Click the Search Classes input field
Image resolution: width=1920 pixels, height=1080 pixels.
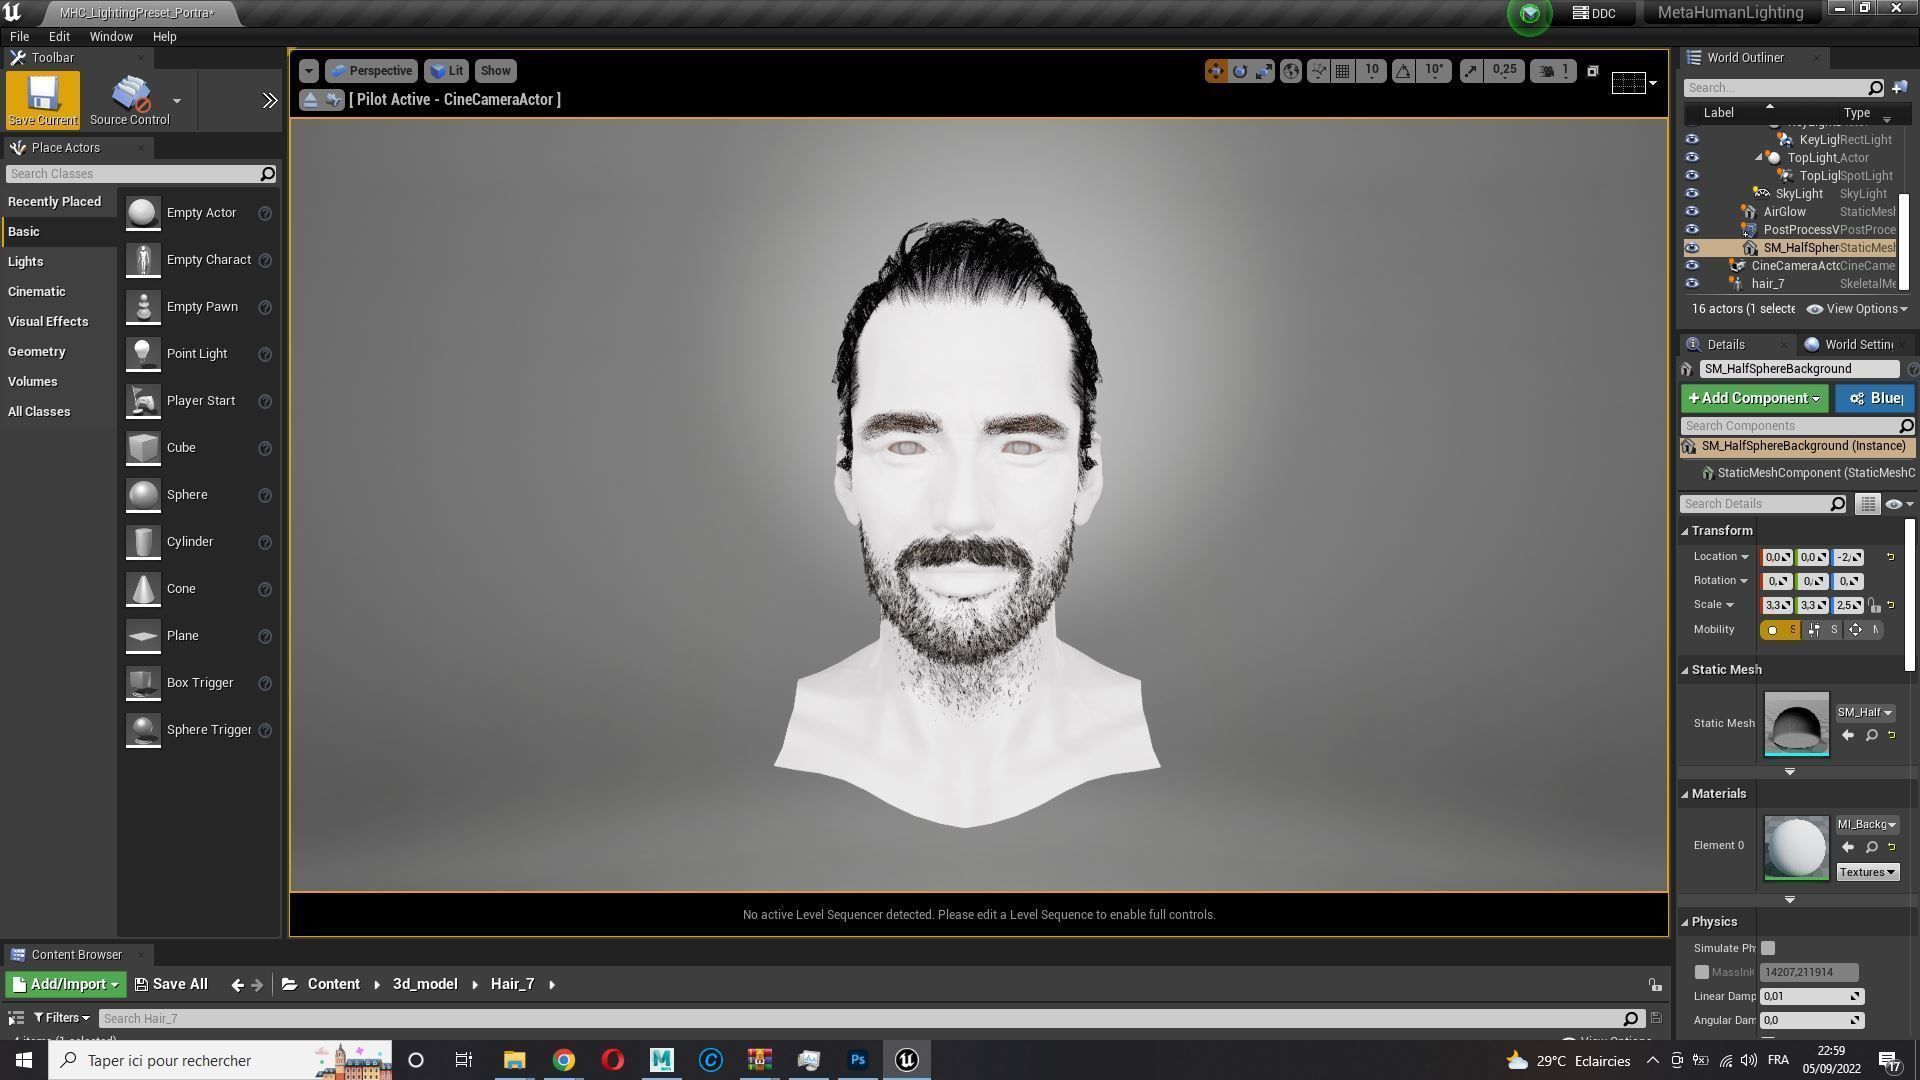tap(132, 174)
